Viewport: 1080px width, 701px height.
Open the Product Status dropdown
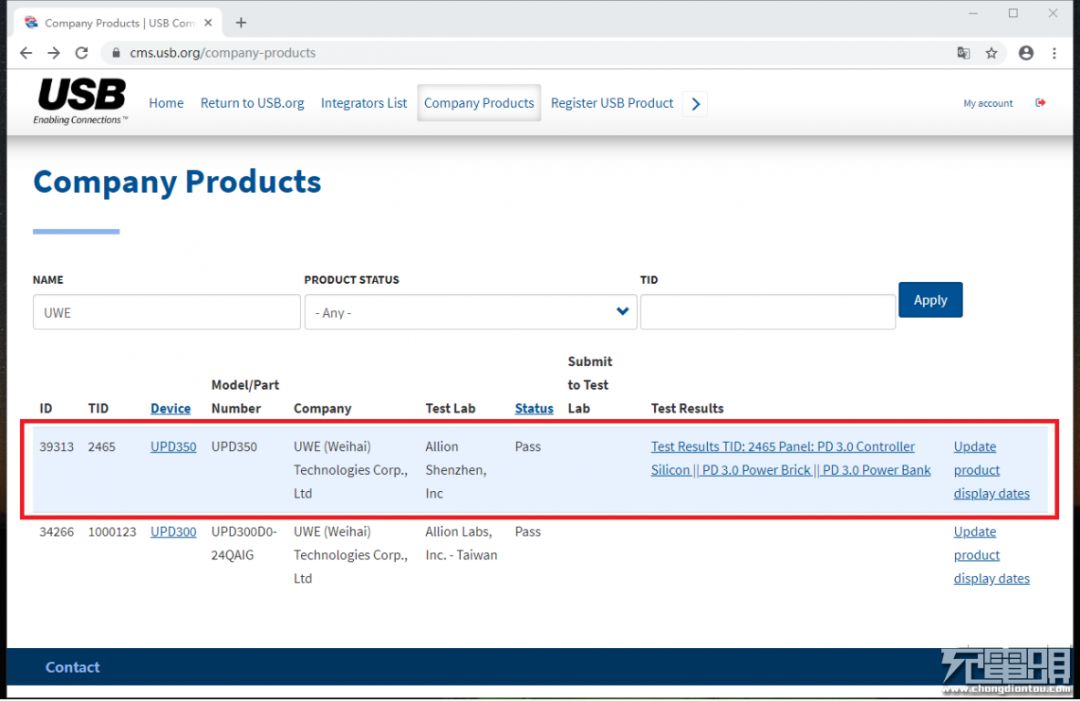[x=470, y=313]
